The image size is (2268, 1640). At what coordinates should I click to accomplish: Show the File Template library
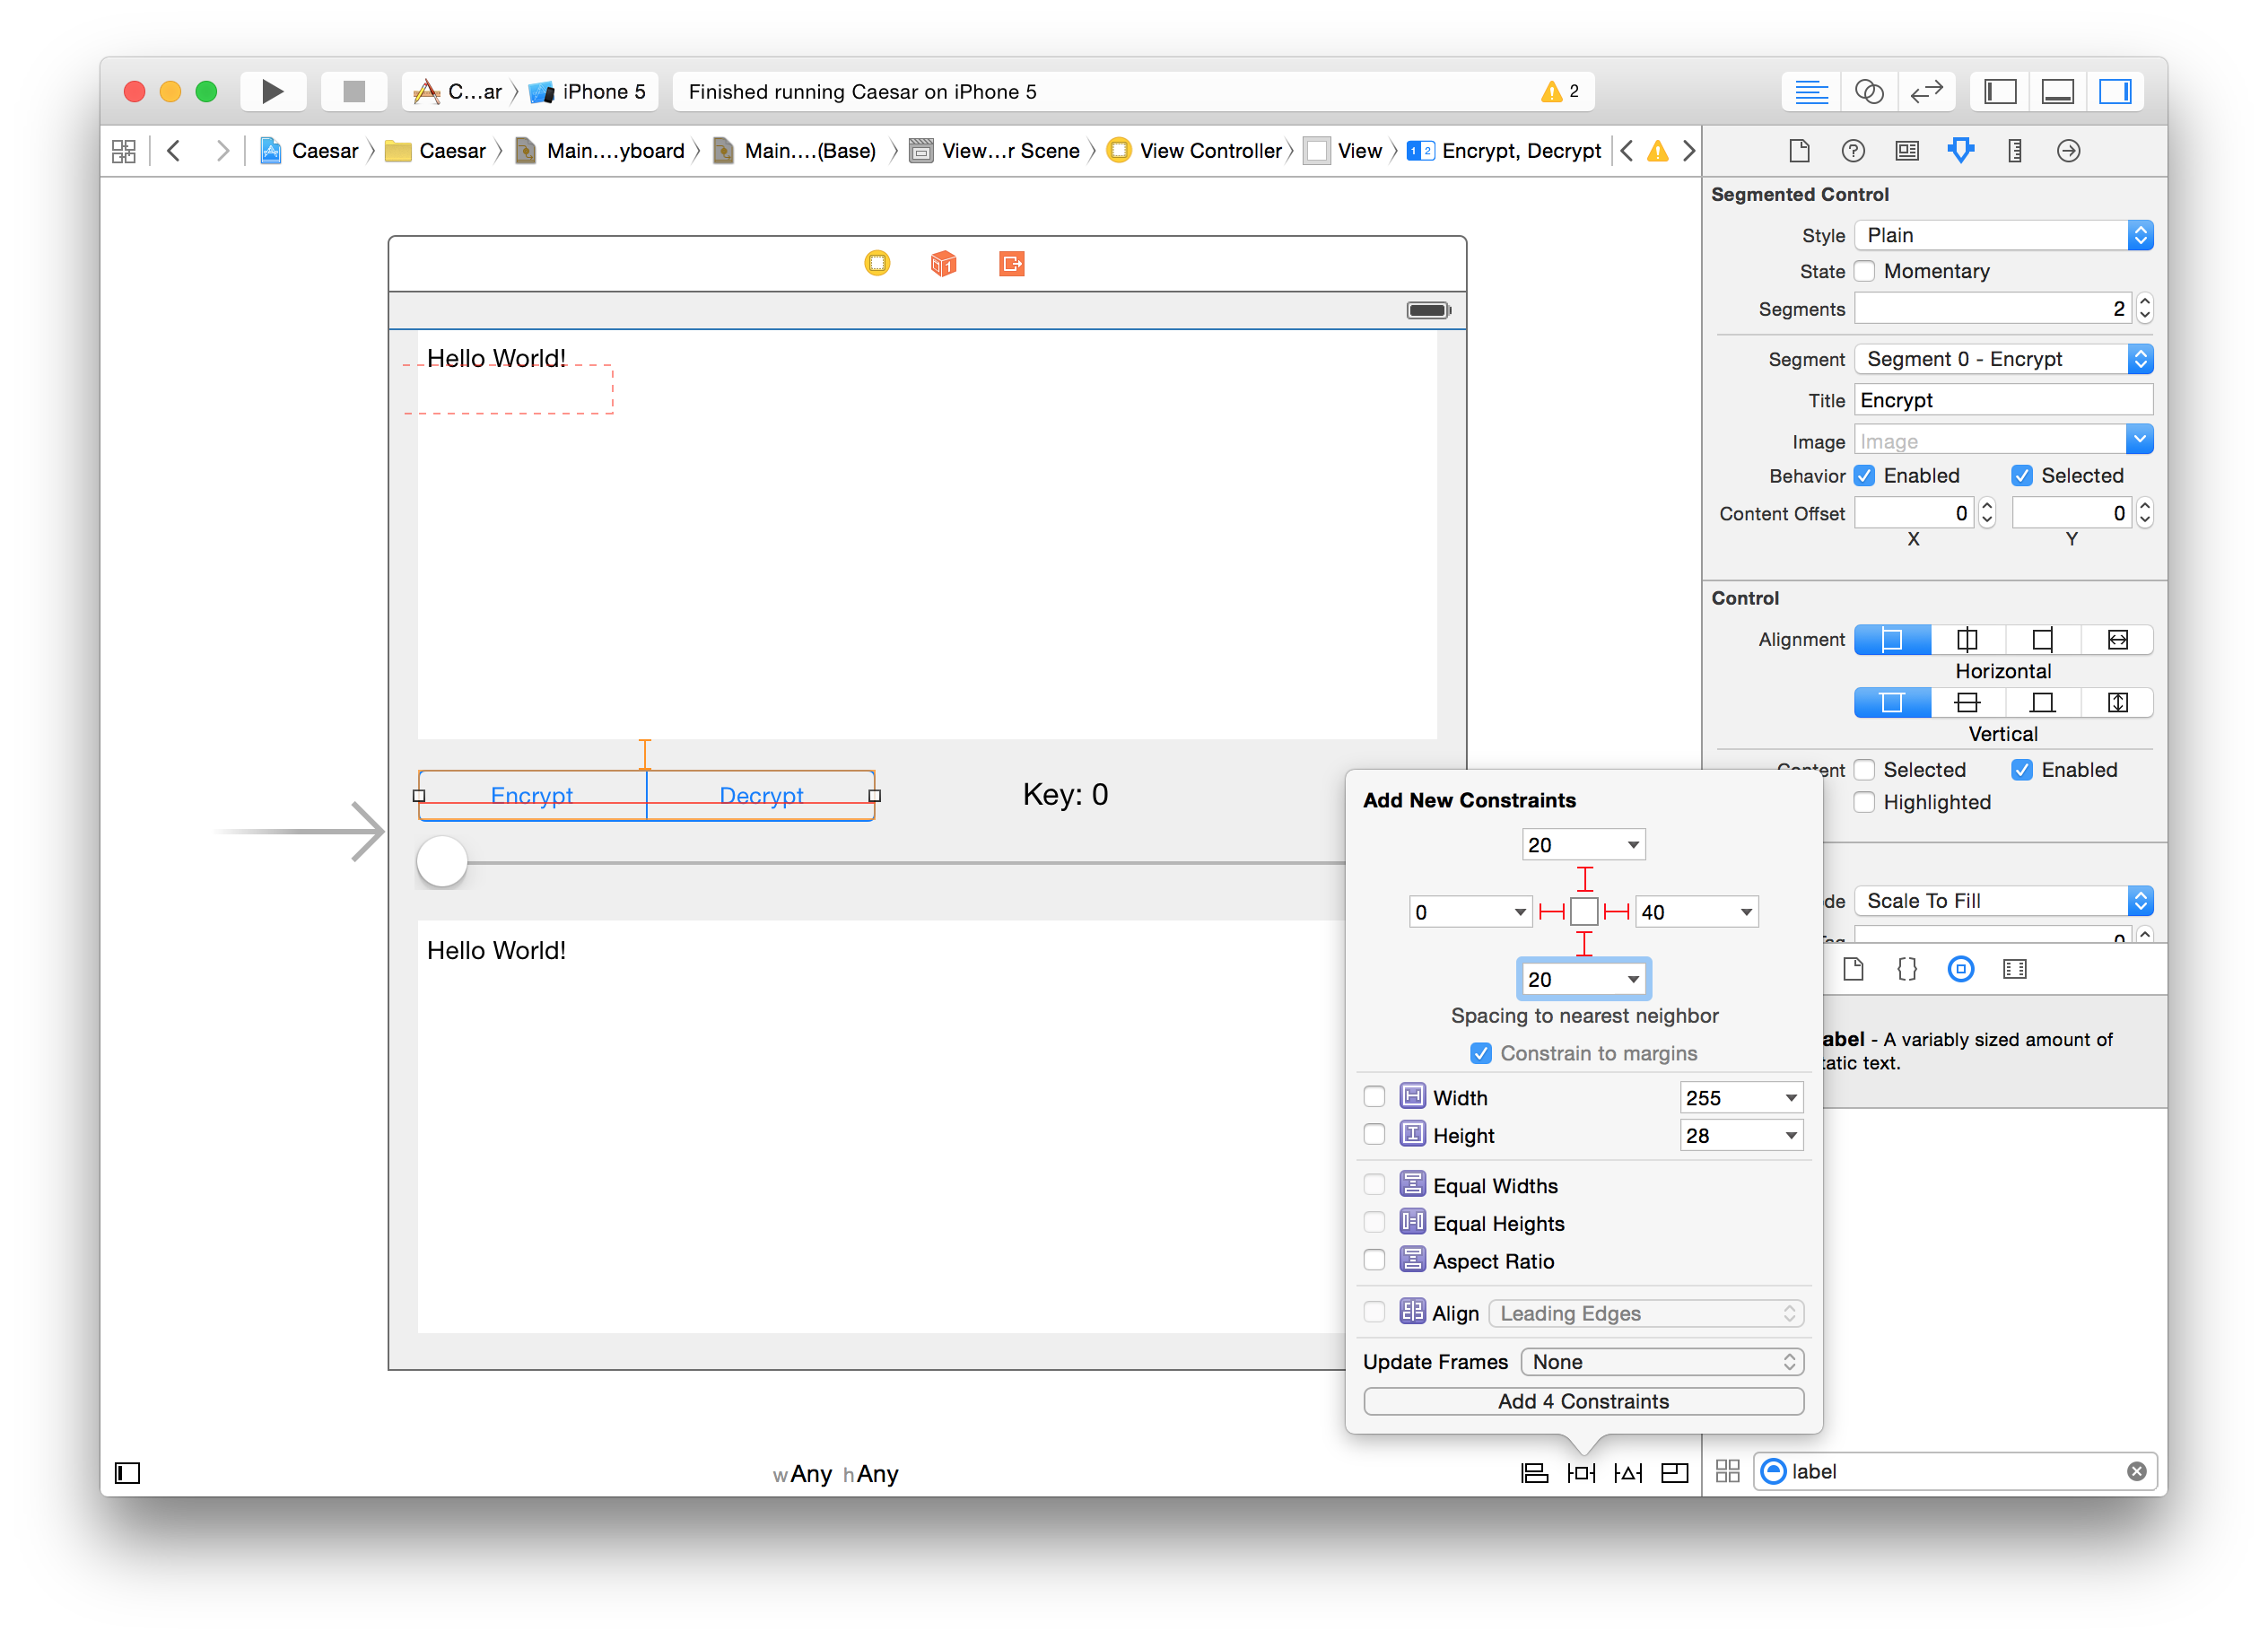pos(1853,969)
